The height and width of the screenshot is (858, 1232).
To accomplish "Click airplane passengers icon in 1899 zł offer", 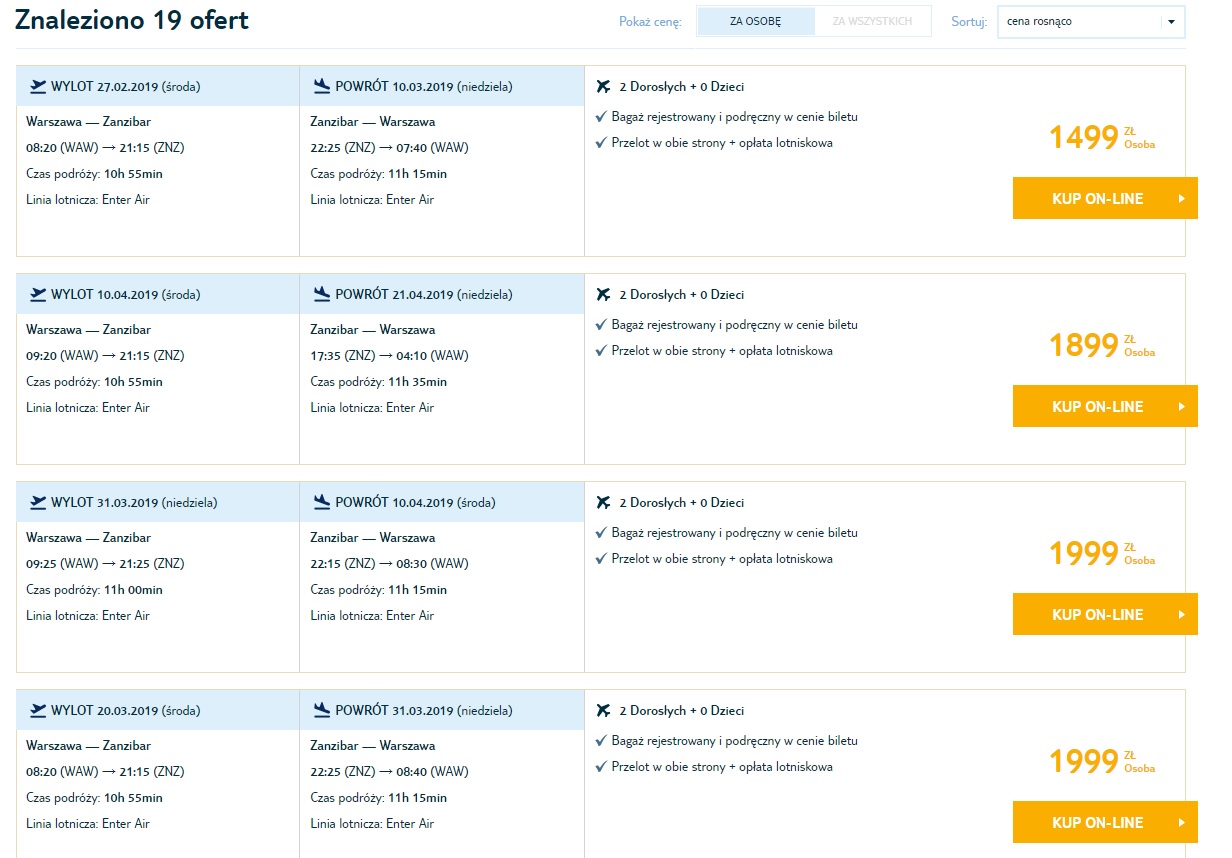I will pyautogui.click(x=602, y=294).
